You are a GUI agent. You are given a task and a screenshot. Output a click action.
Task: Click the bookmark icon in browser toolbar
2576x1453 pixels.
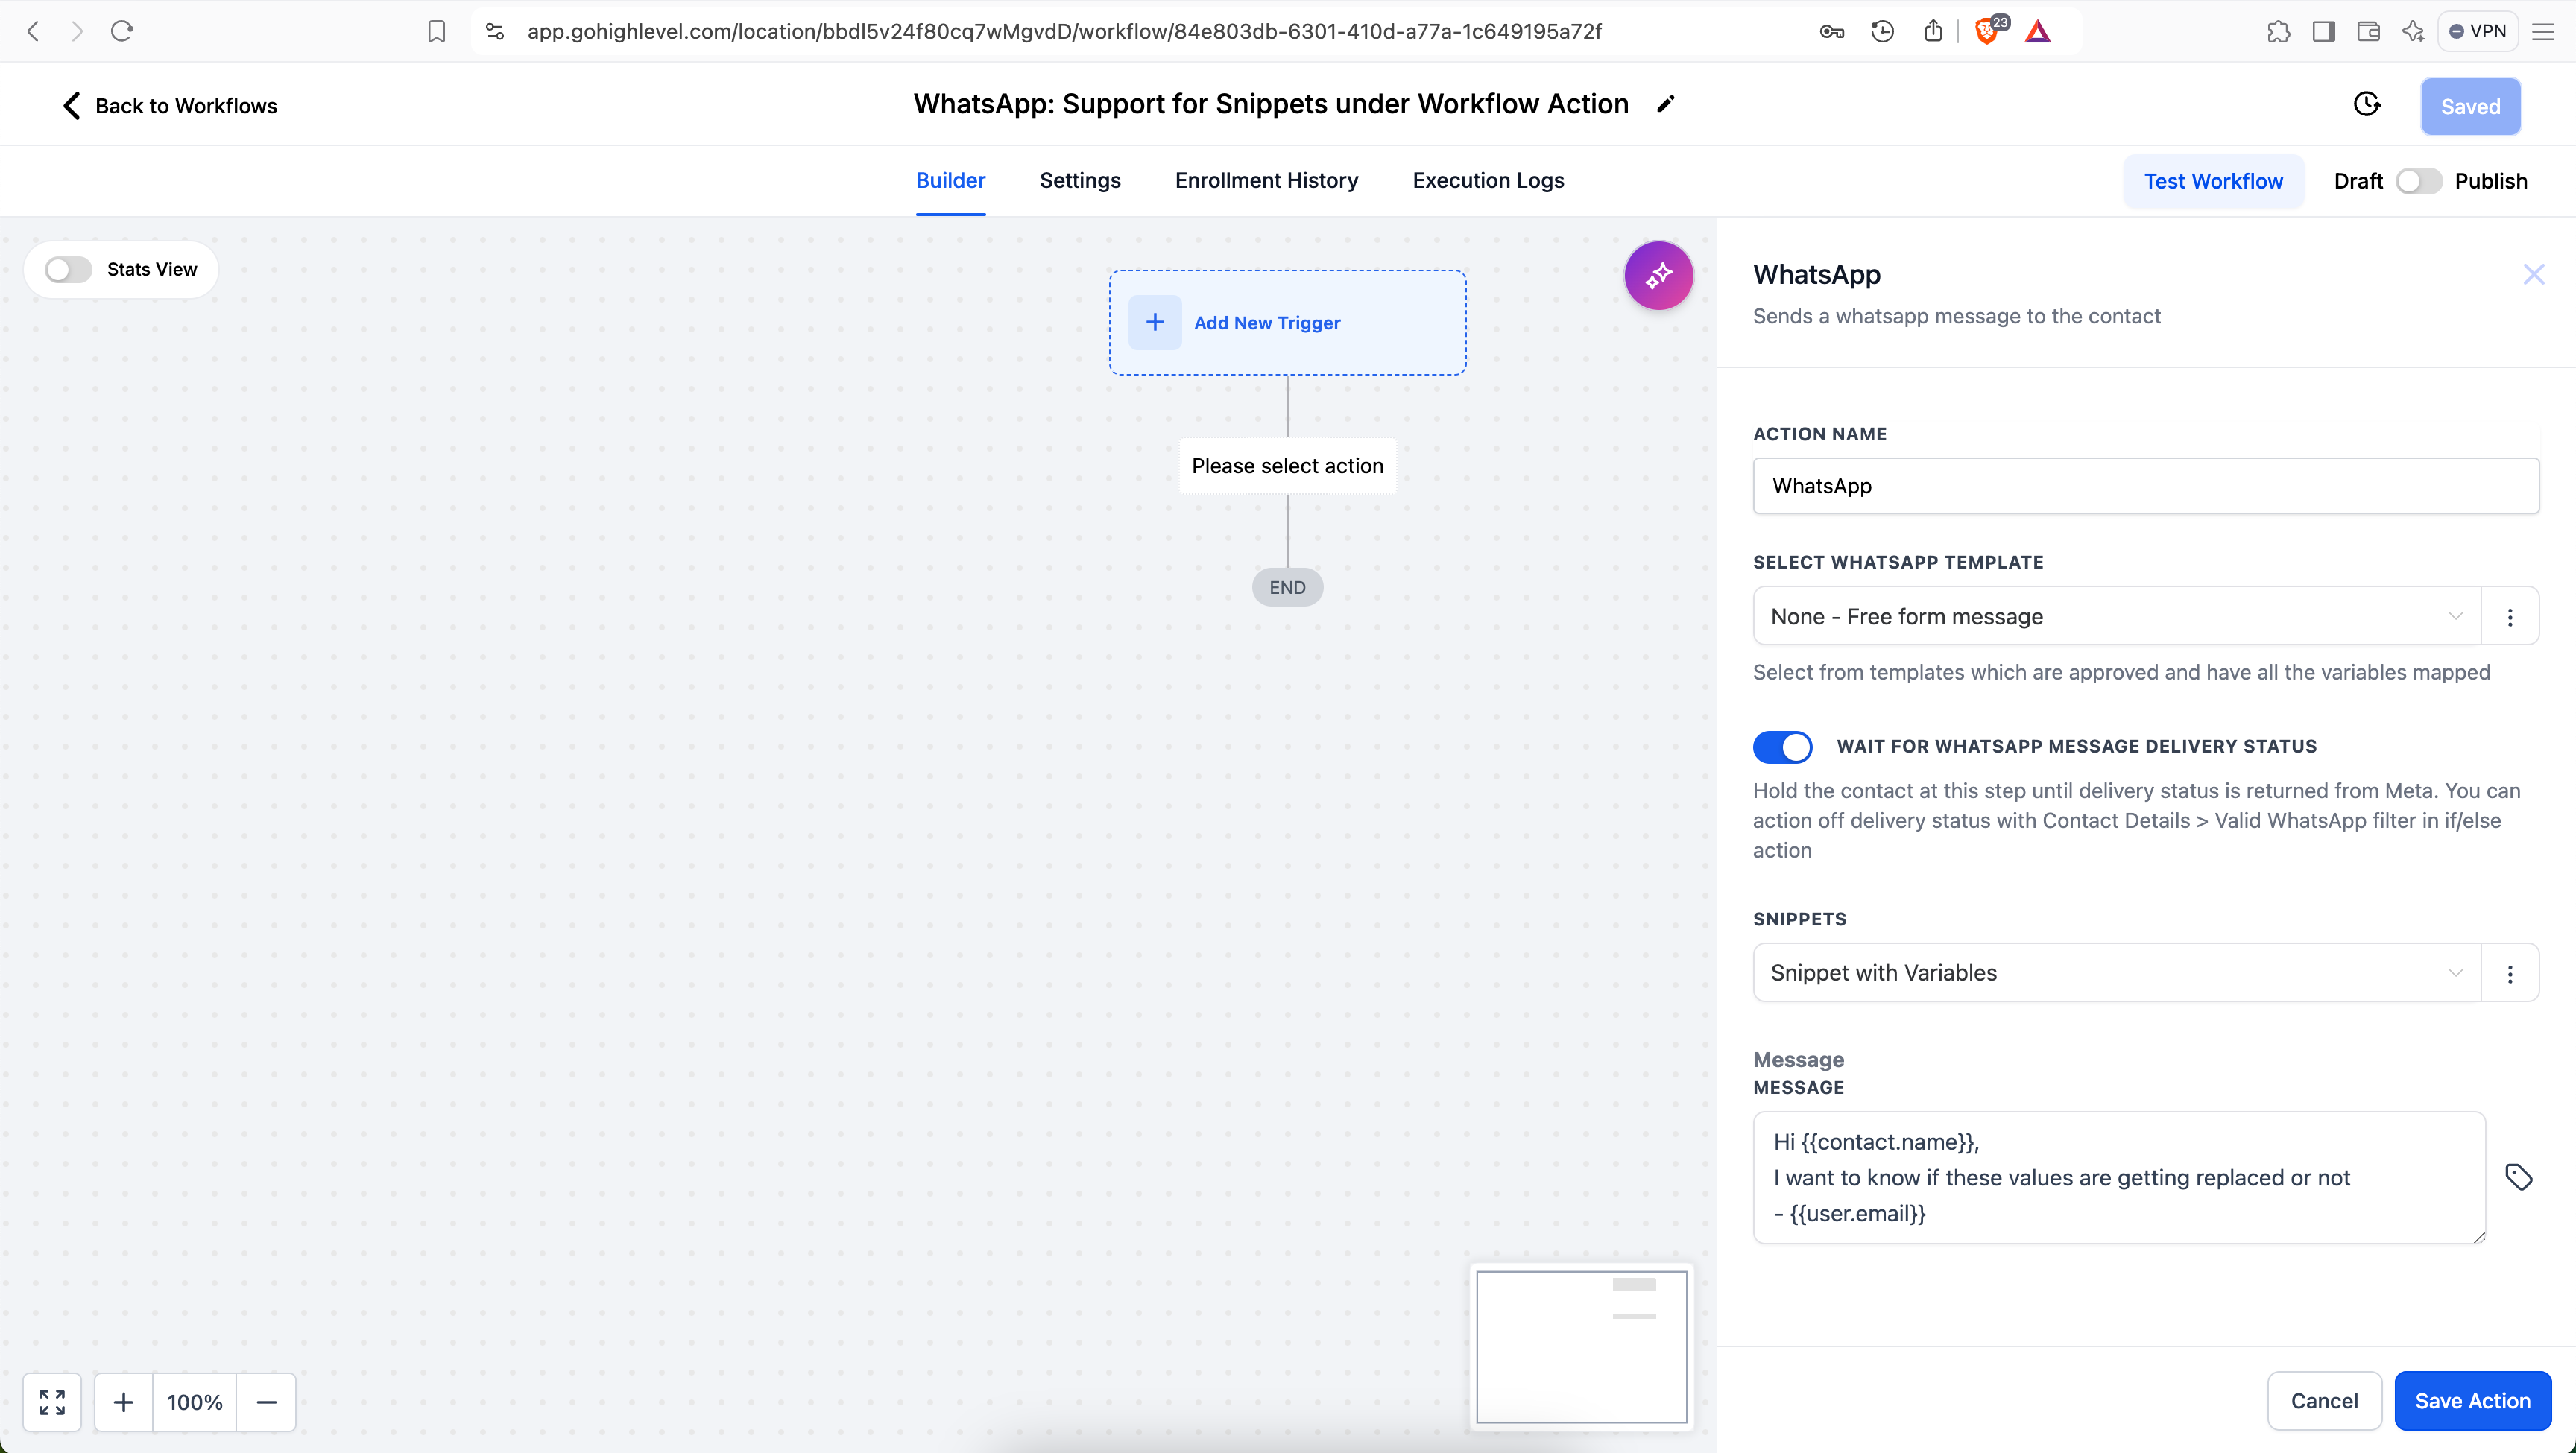[x=437, y=30]
